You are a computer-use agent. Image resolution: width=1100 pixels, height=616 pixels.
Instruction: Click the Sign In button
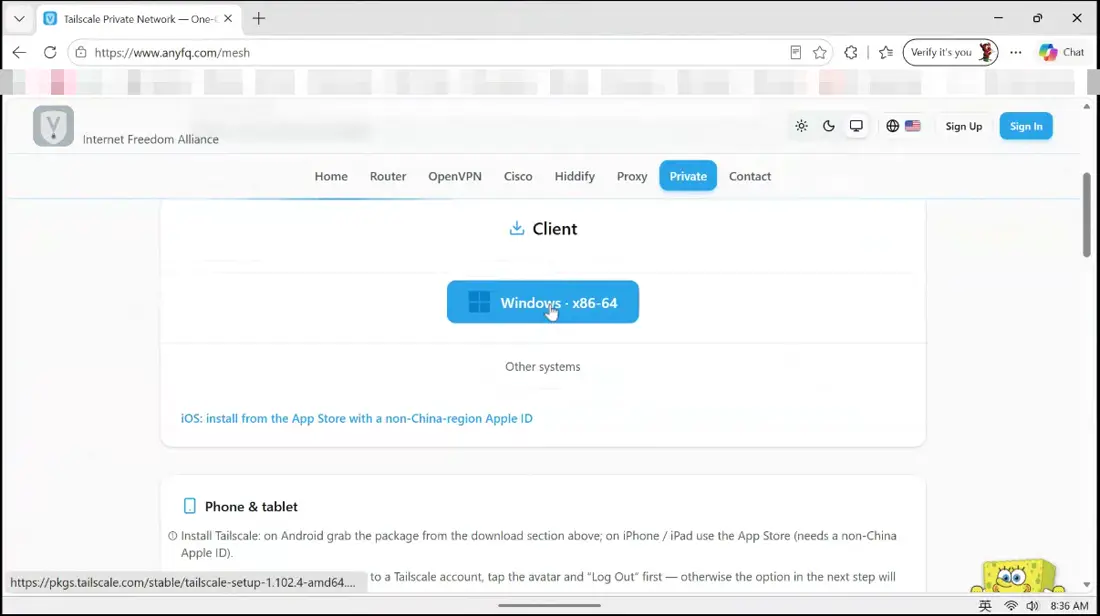[1026, 126]
